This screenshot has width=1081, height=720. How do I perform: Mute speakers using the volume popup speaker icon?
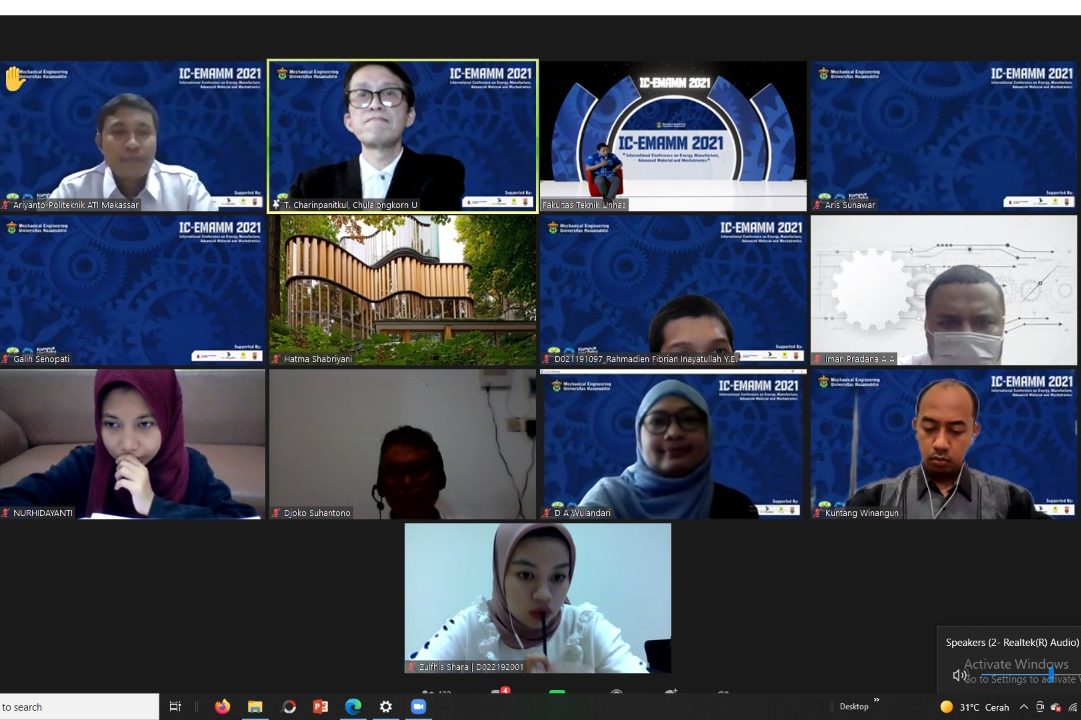click(959, 675)
